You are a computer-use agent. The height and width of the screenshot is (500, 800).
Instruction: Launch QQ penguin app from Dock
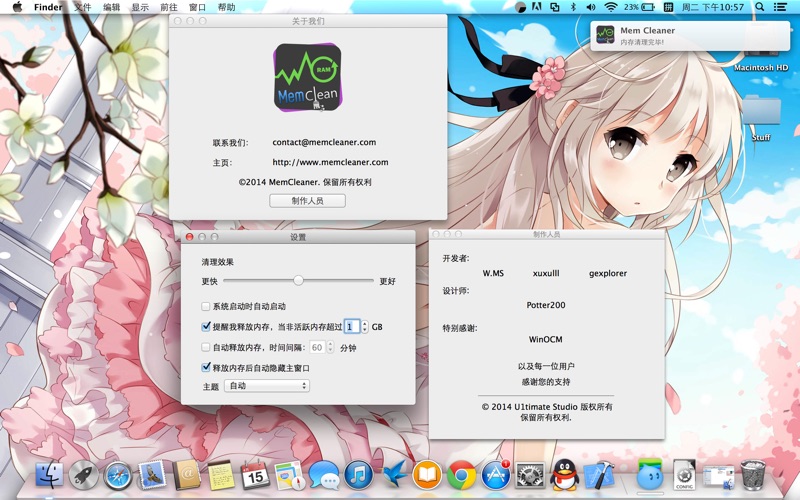[x=564, y=476]
